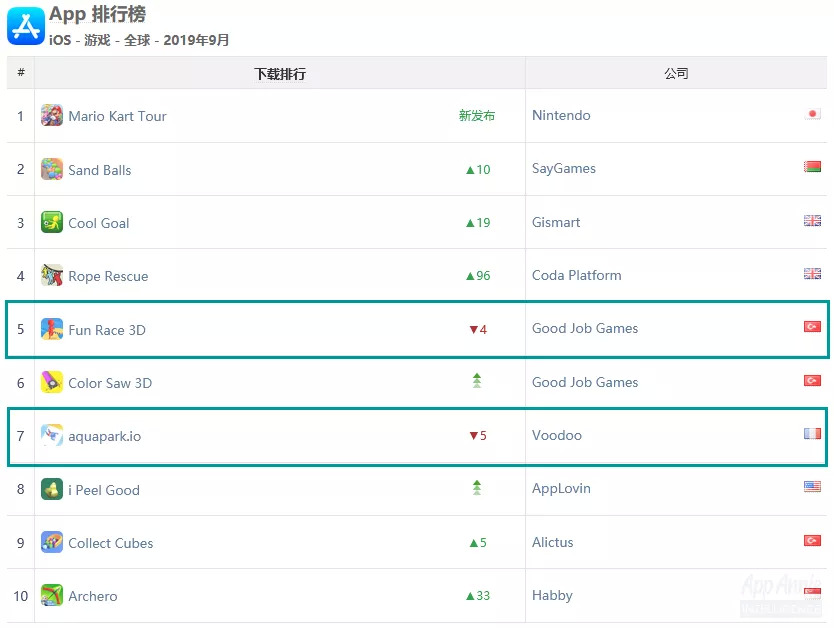
Task: Click the App Store logo icon
Action: pos(25,26)
